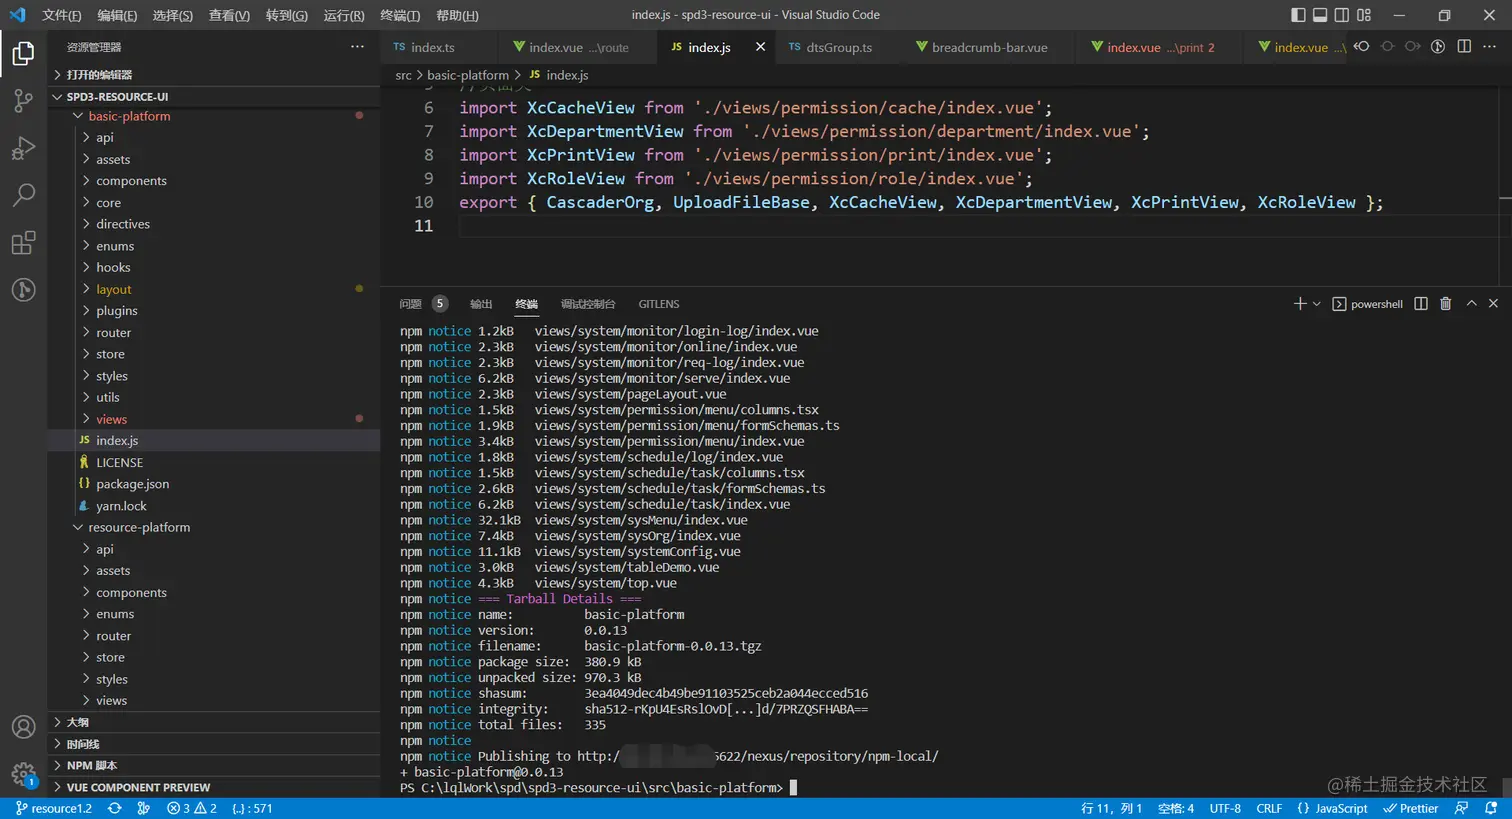Open the Extensions view
Image resolution: width=1512 pixels, height=819 pixels.
pyautogui.click(x=23, y=243)
